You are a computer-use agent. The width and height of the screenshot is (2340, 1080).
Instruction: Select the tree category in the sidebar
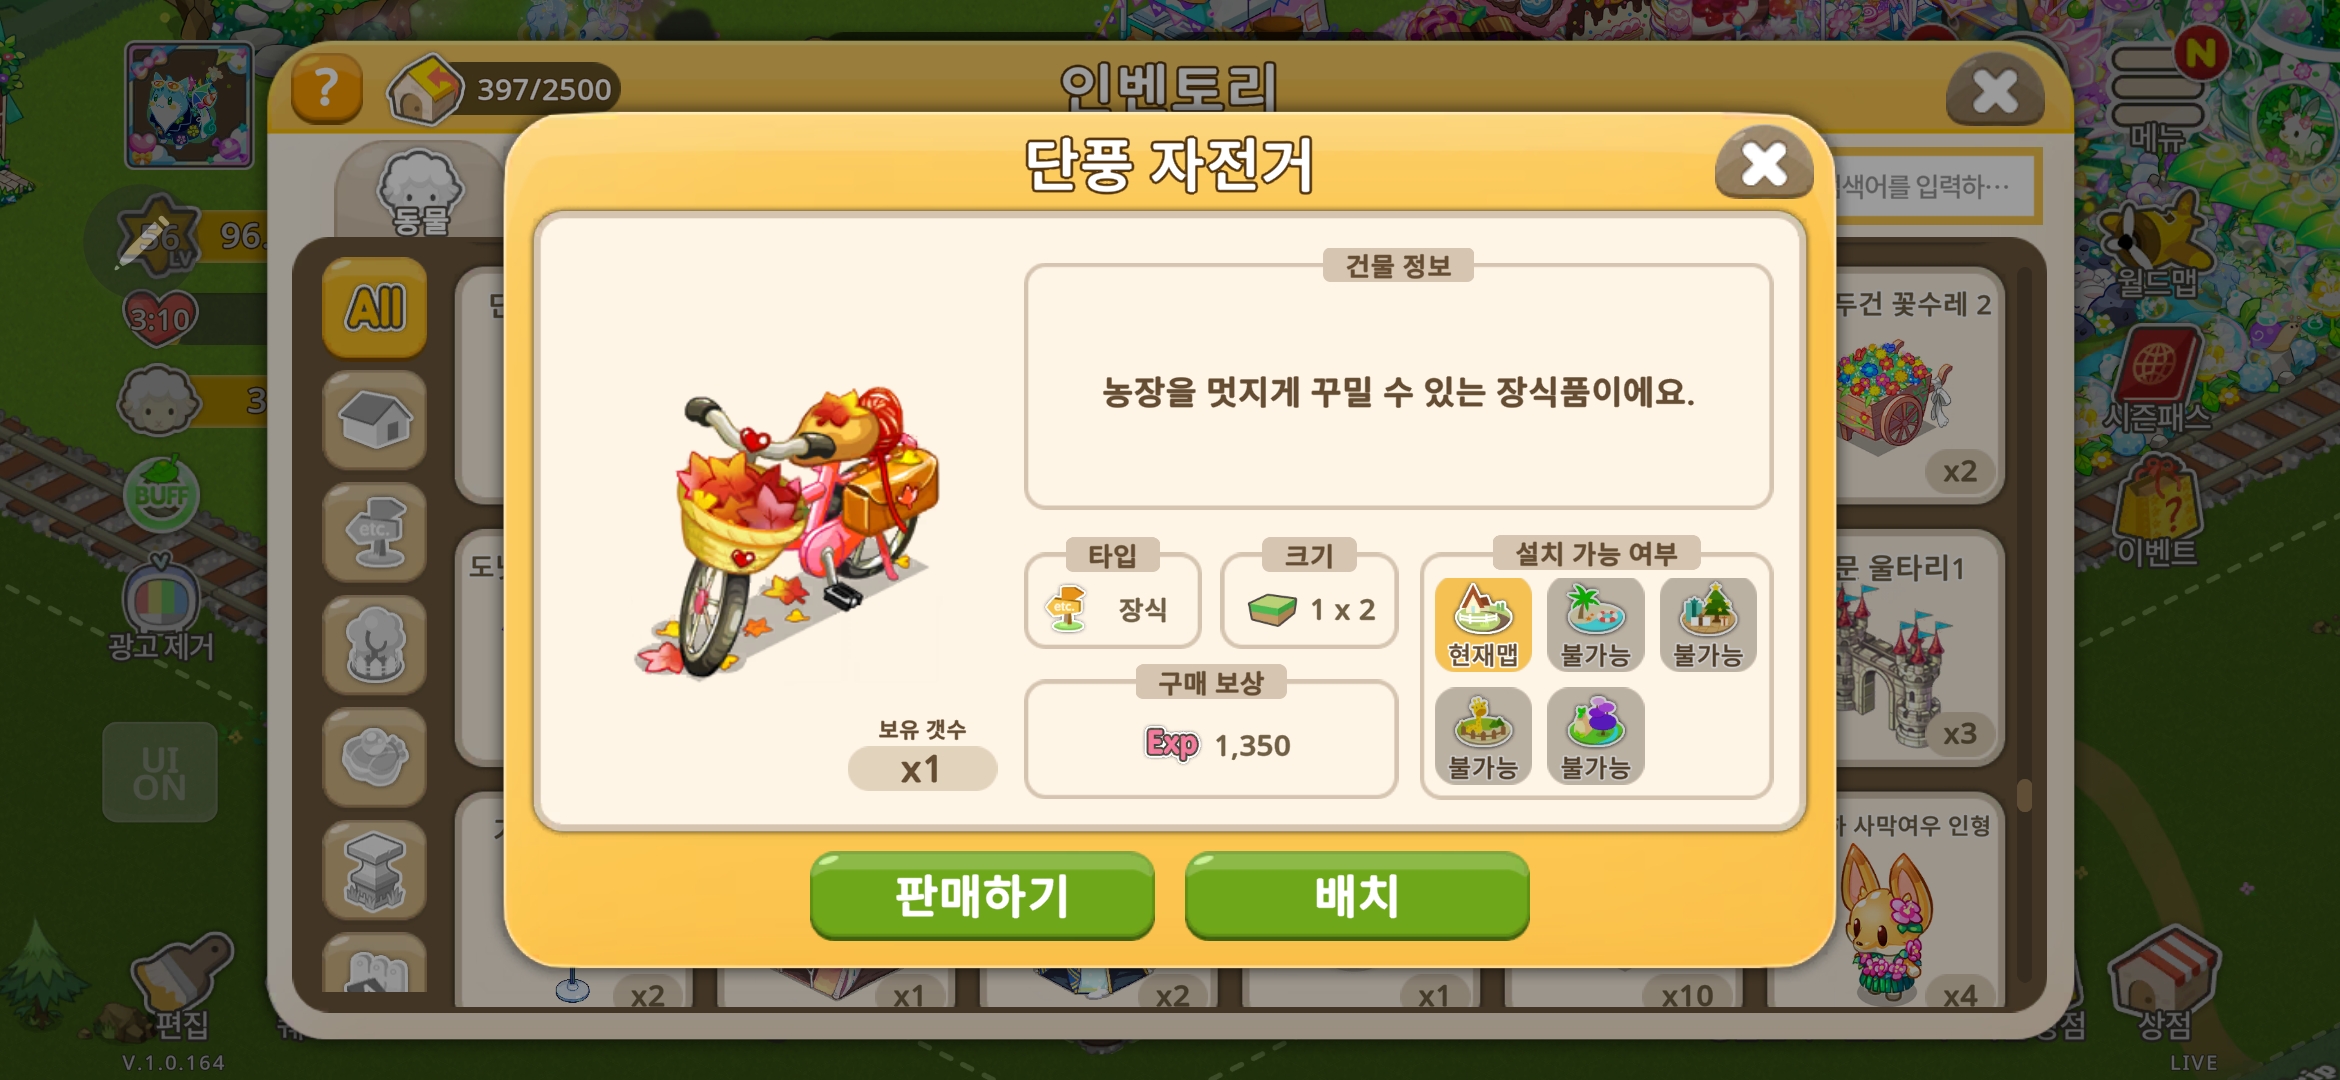(375, 645)
